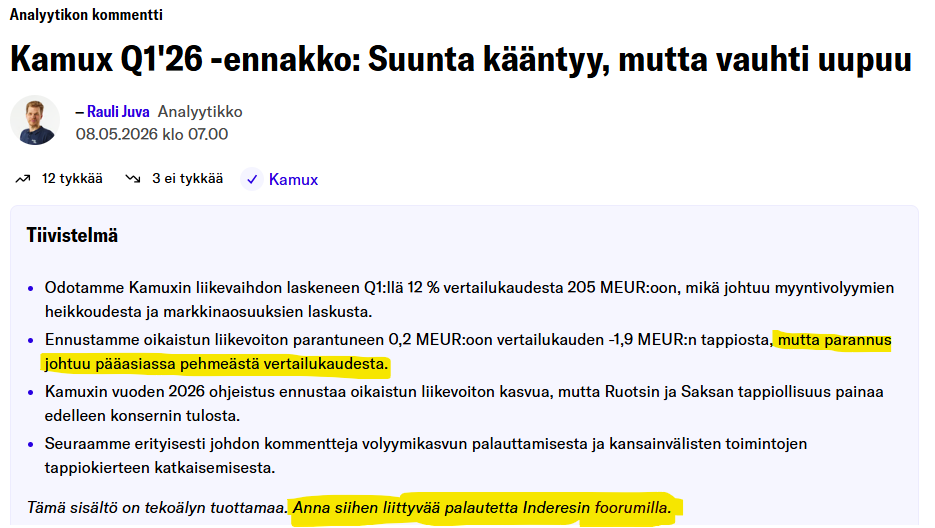Click the downward trend dislike icon
The width and height of the screenshot is (935, 528).
(x=132, y=179)
